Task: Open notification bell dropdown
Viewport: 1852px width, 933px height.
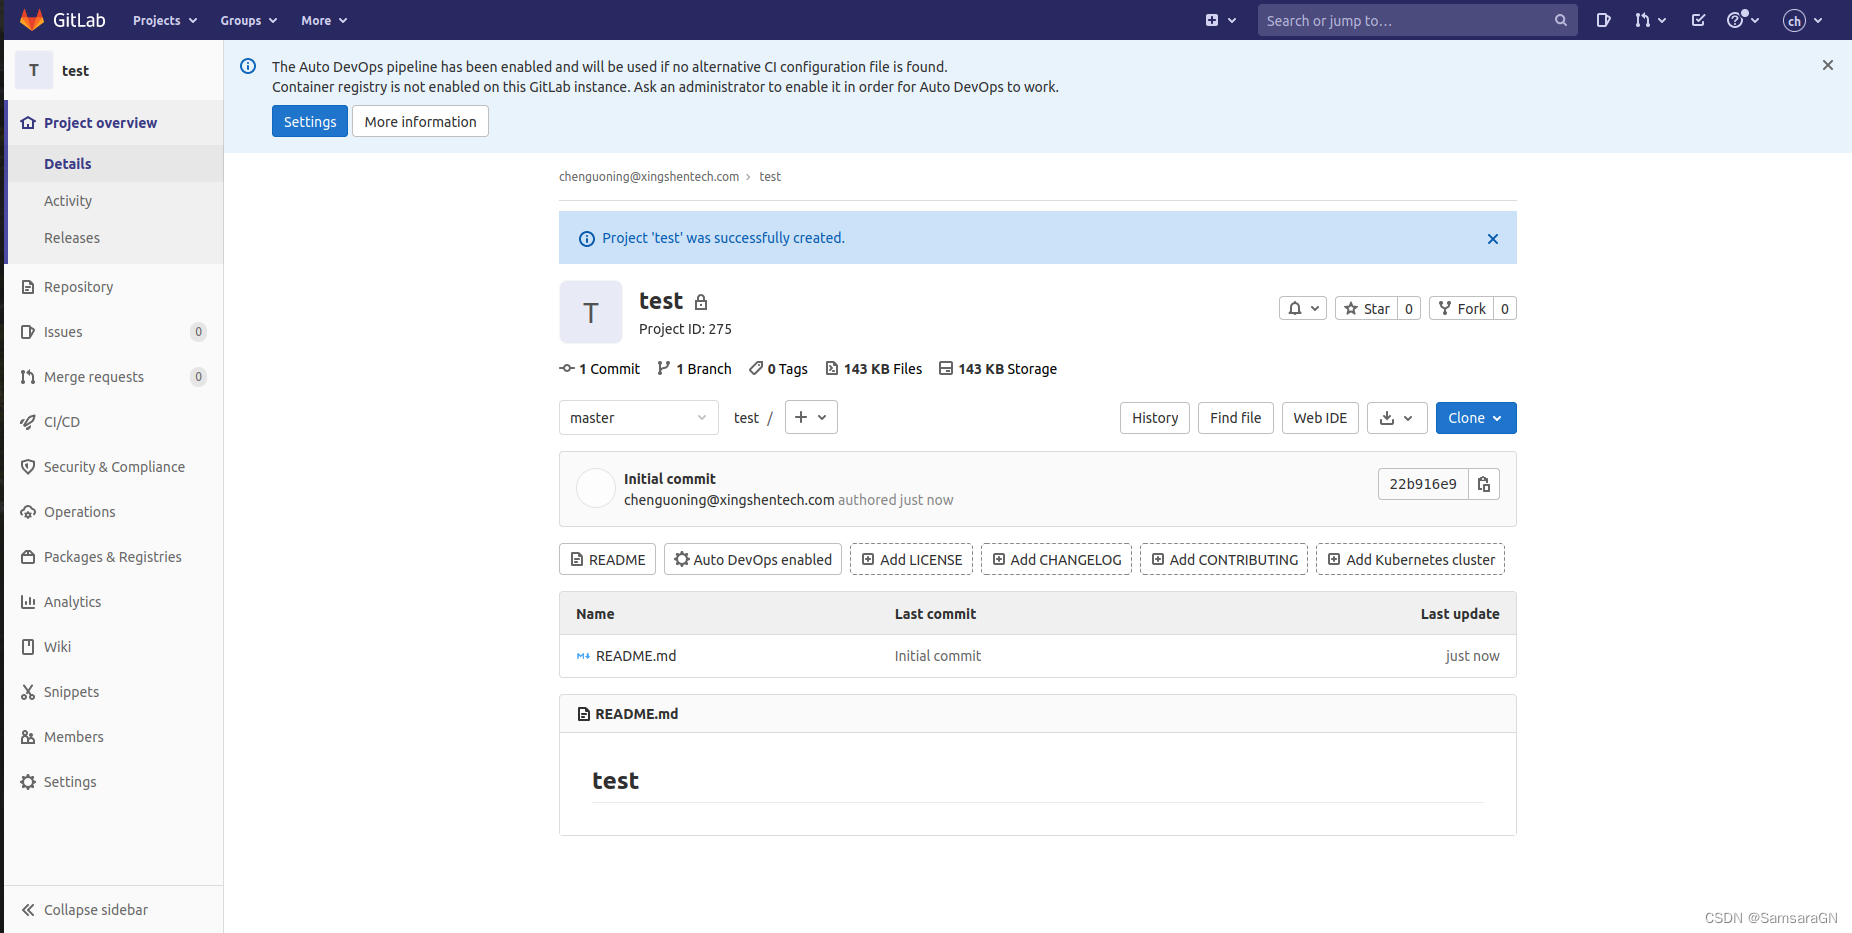Action: (x=1303, y=308)
